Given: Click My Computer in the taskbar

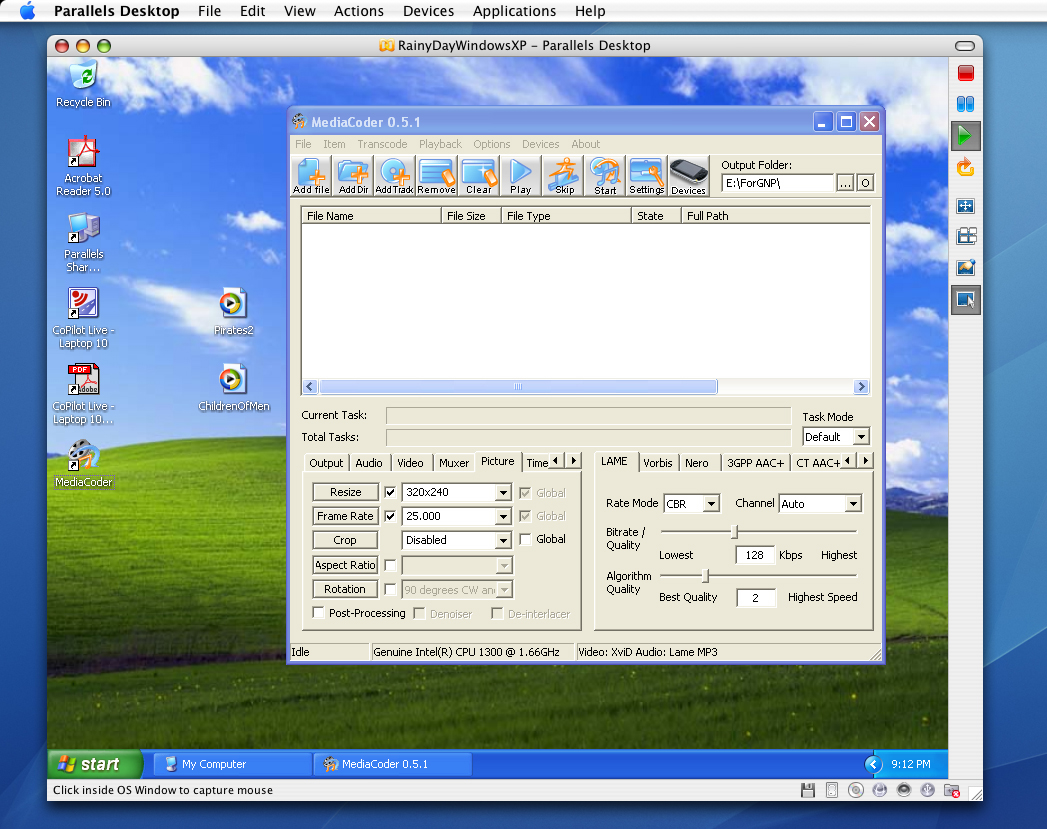Looking at the screenshot, I should tap(232, 764).
